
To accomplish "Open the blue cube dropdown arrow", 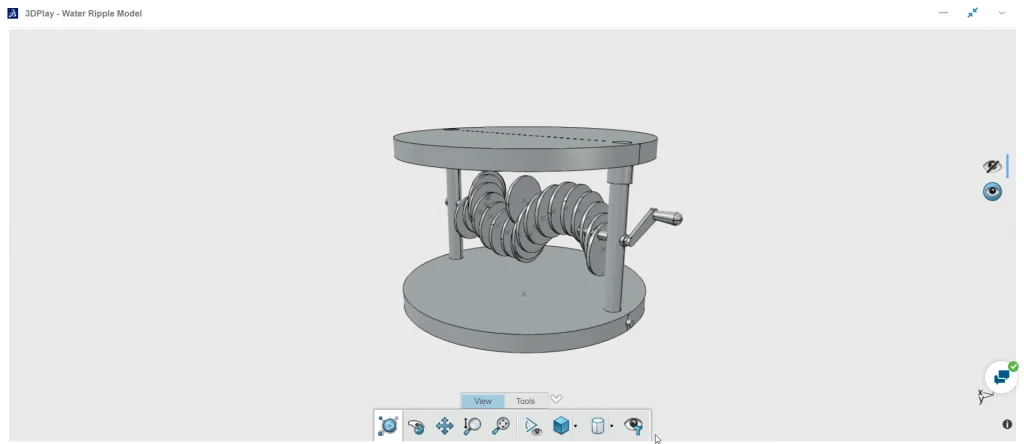I will 575,426.
